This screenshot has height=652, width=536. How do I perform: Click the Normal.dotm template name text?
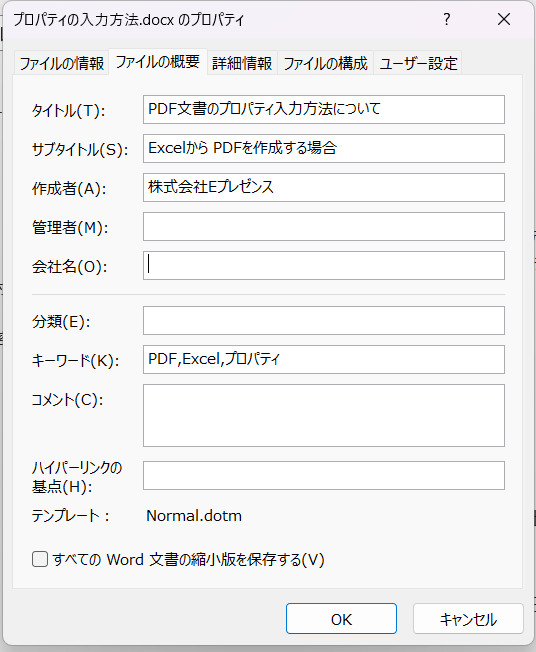(x=194, y=516)
